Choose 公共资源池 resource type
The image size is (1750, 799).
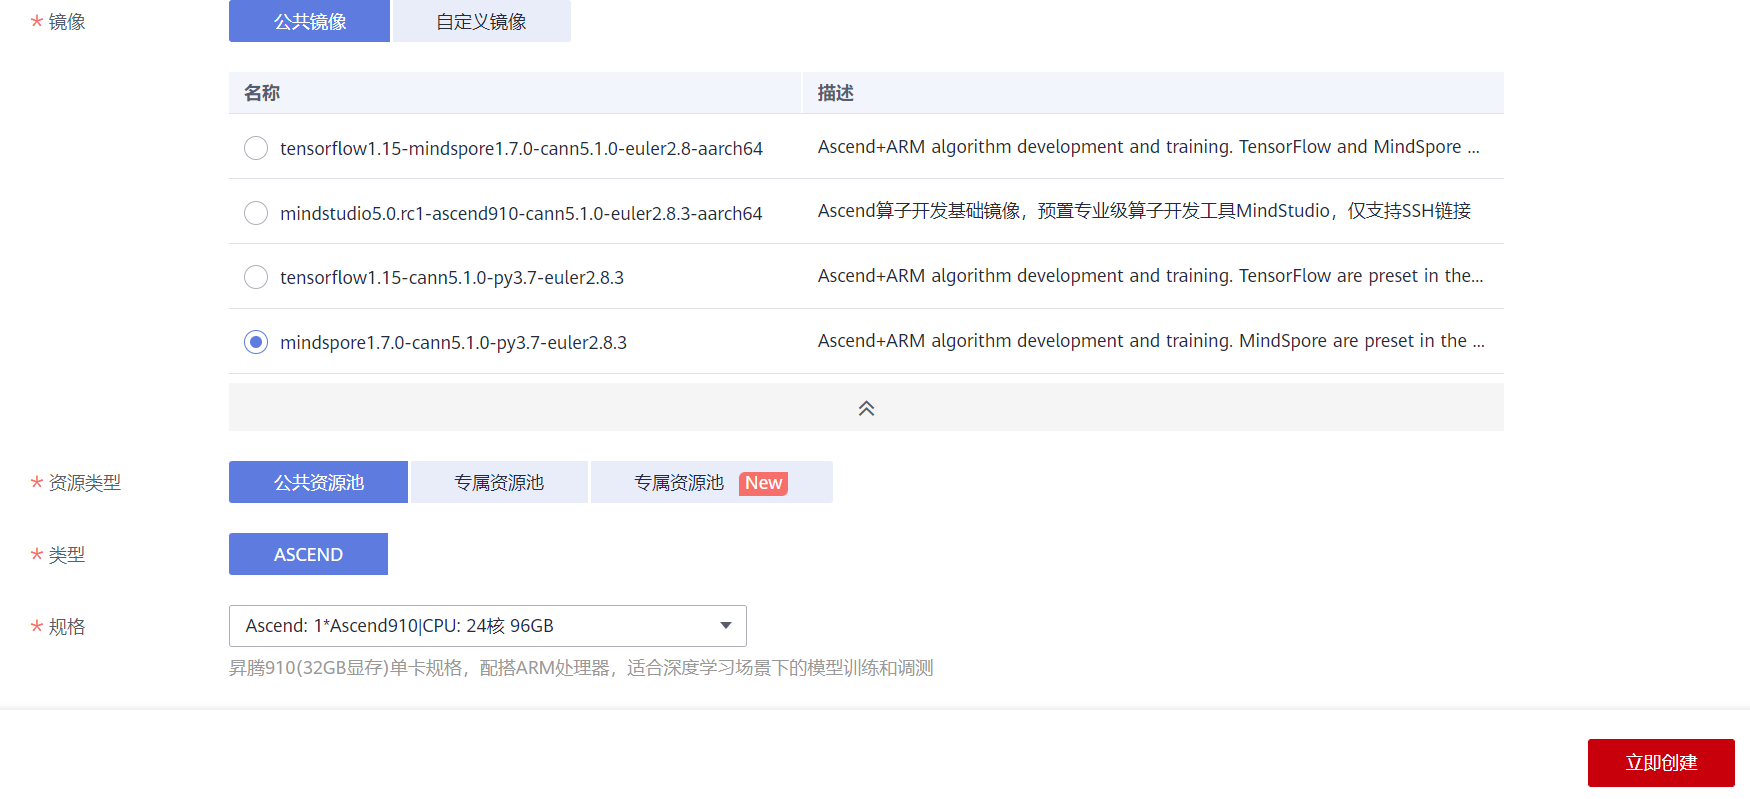(x=318, y=482)
